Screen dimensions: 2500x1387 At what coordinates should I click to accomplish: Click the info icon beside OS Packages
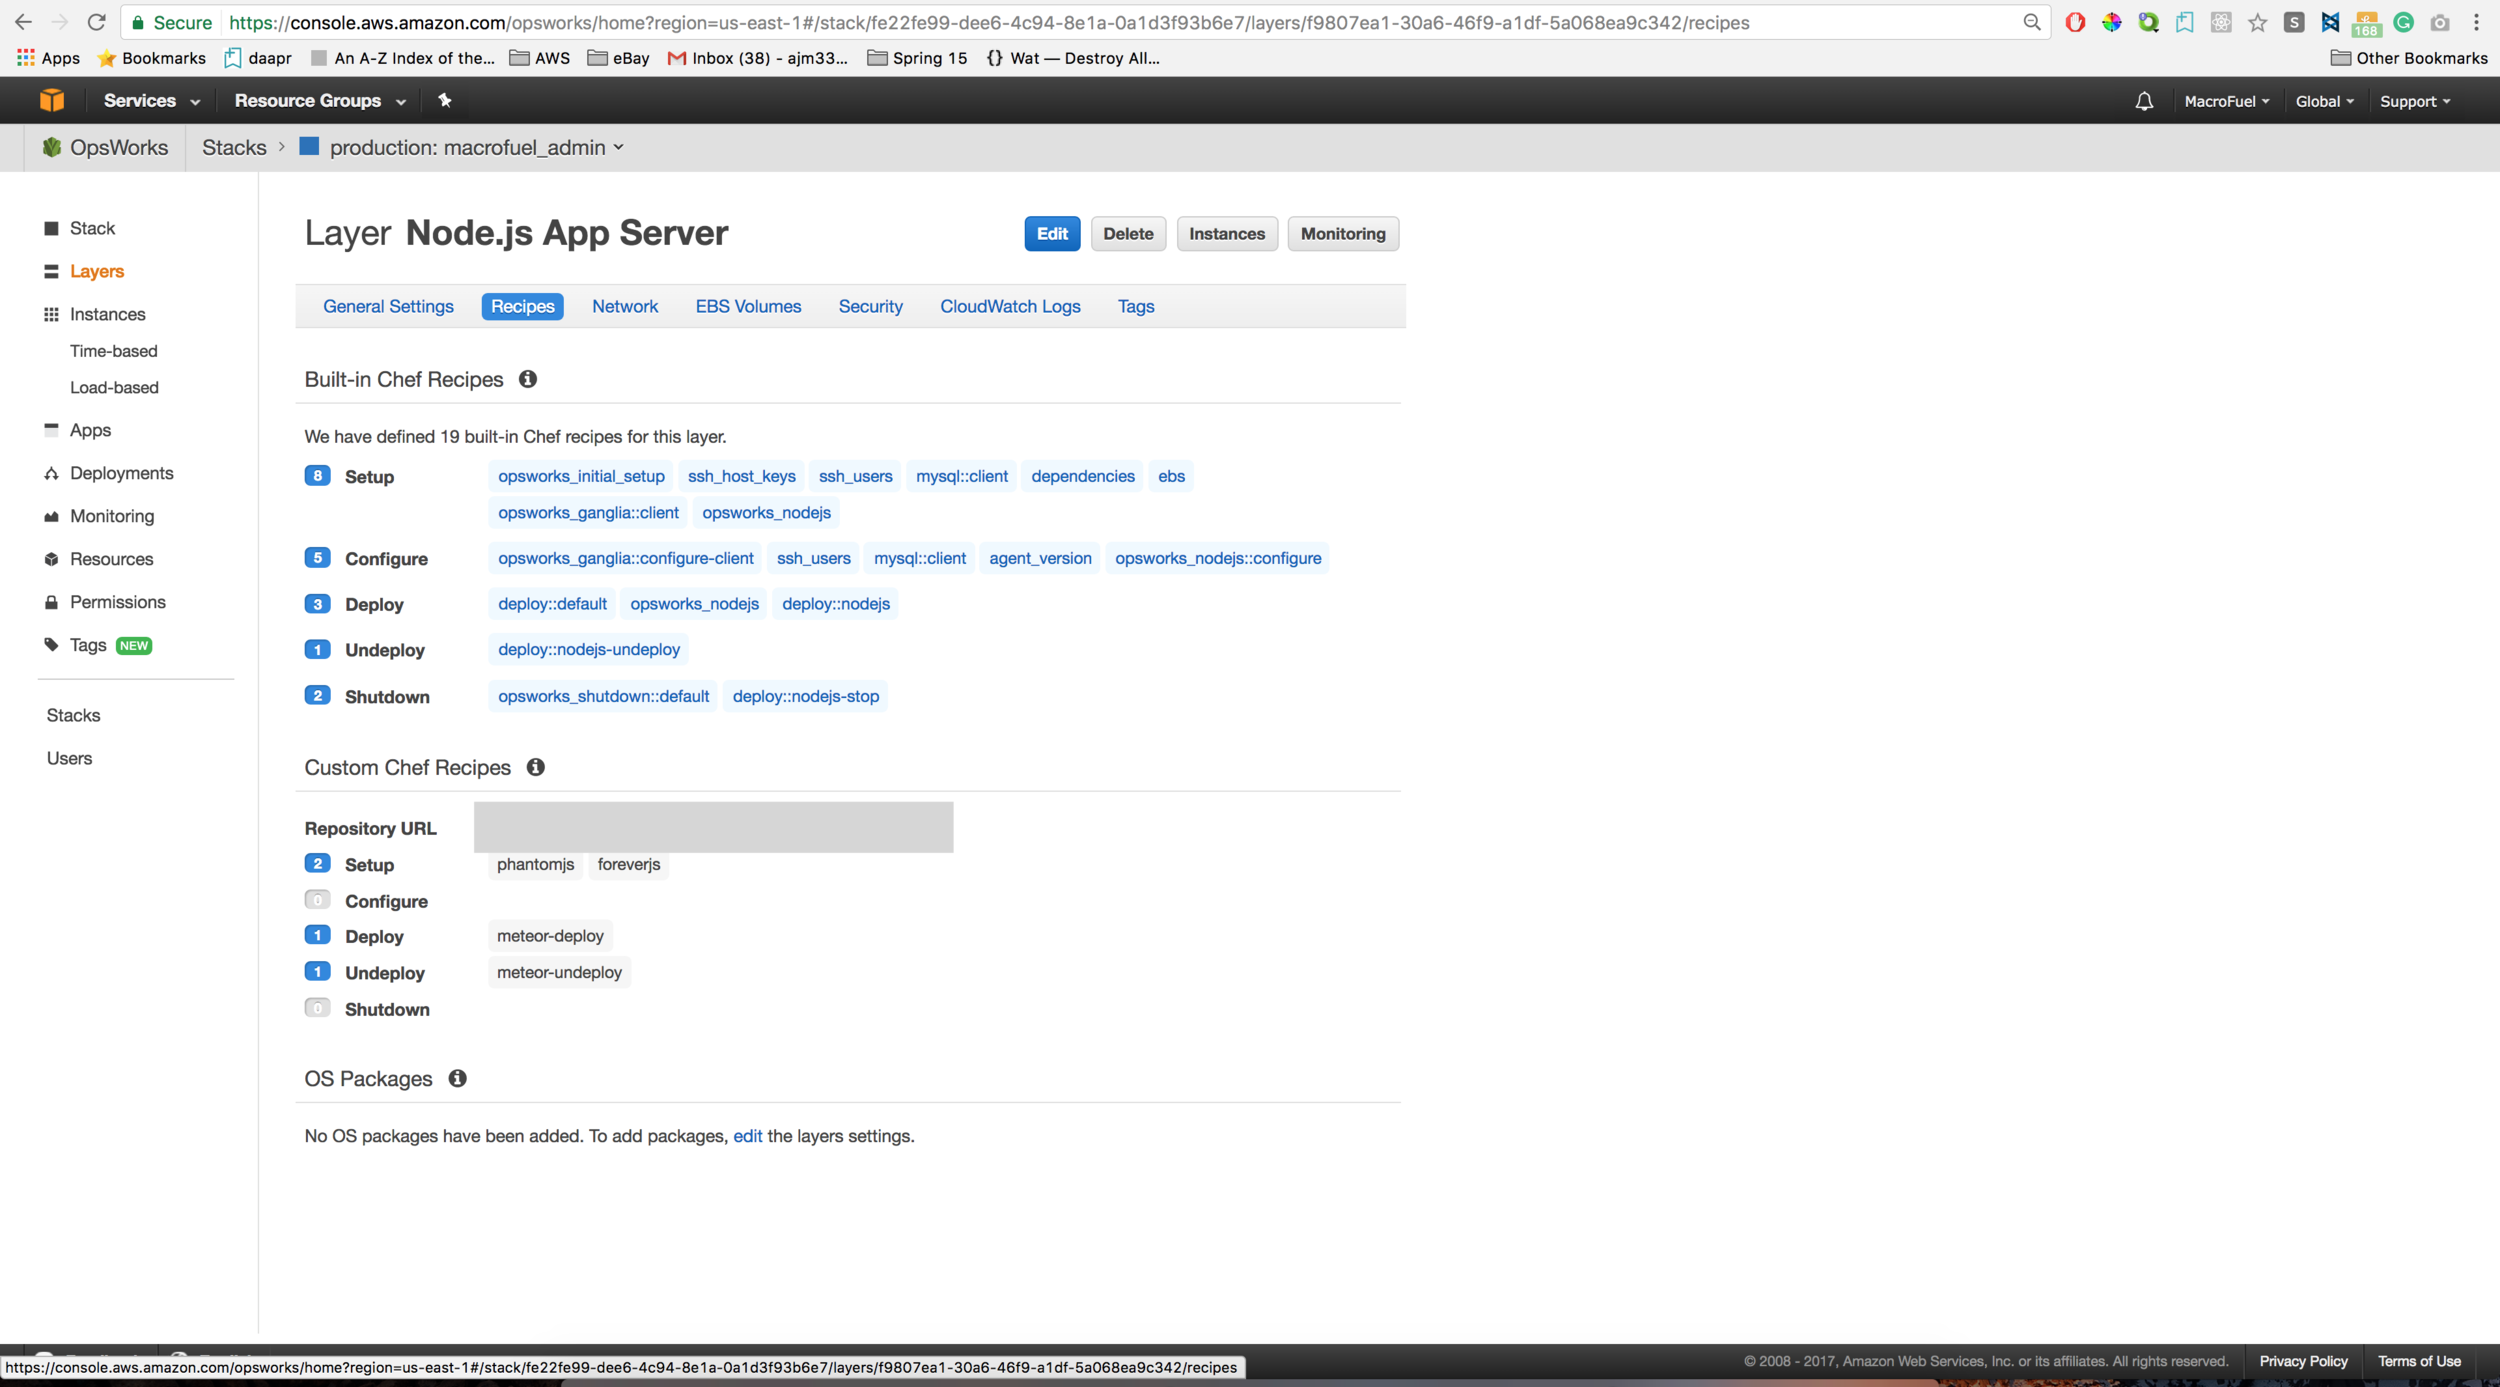pyautogui.click(x=457, y=1078)
